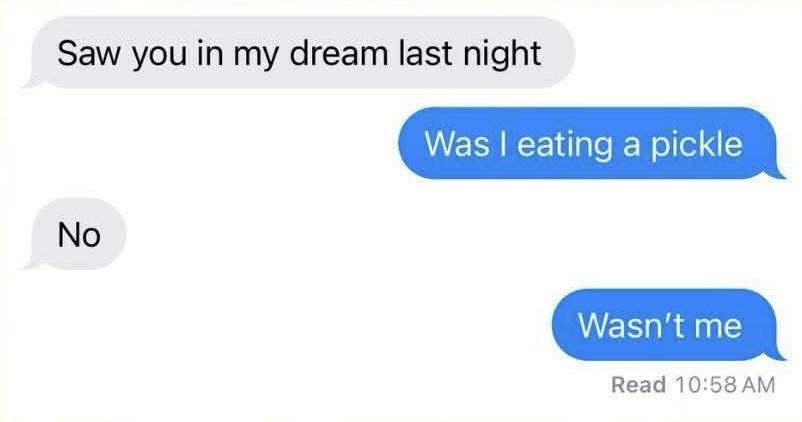Screen dimensions: 802x422
Task: Tap the "Saw you in my dream last night" bubble
Action: 301,53
